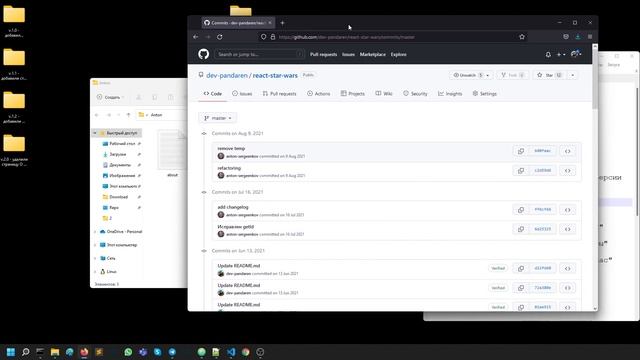Select Загрузки in File Explorer sidebar

[x=118, y=154]
